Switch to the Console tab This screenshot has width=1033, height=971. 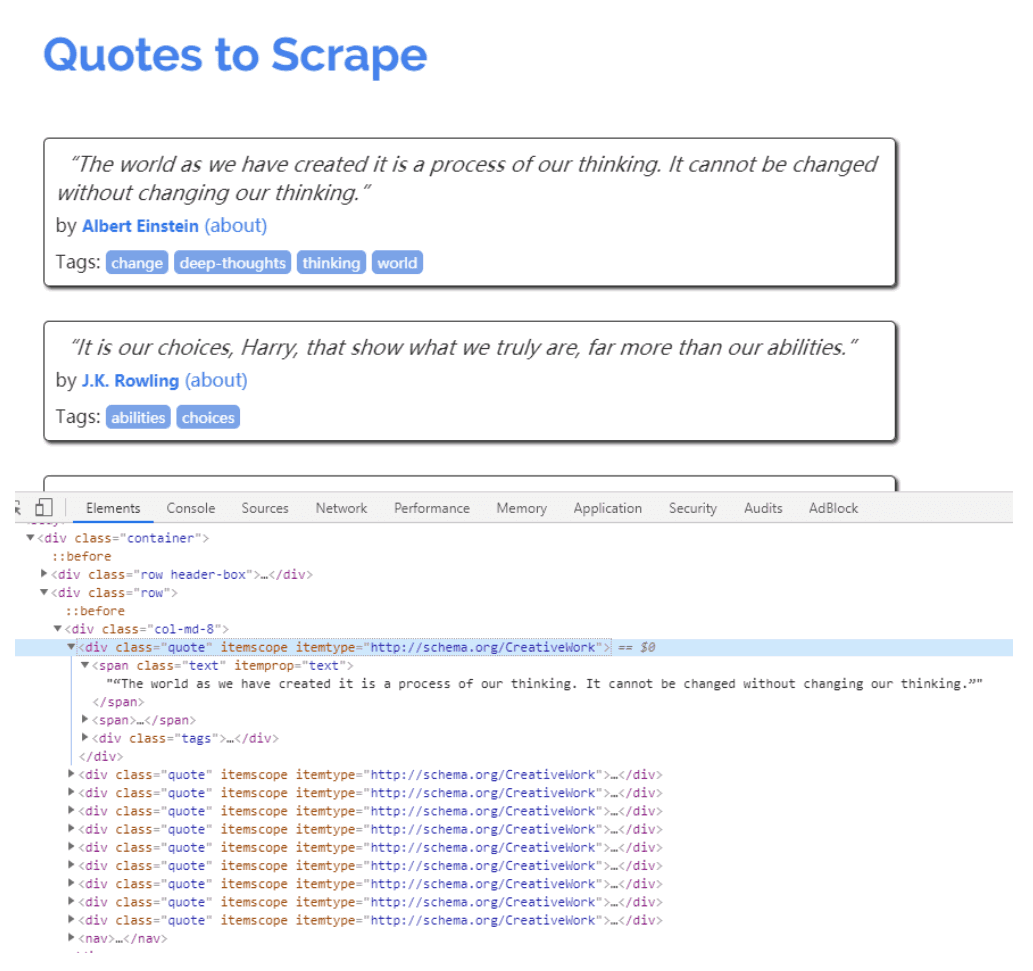click(190, 508)
